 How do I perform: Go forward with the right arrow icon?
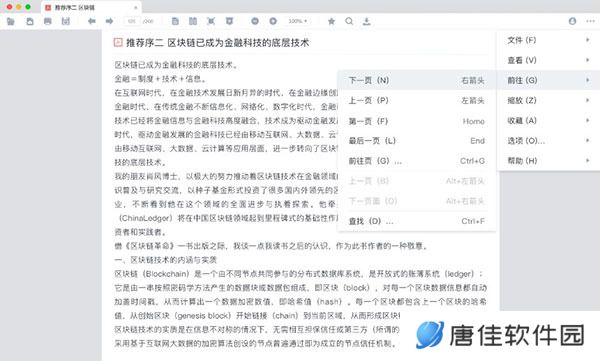coord(109,21)
